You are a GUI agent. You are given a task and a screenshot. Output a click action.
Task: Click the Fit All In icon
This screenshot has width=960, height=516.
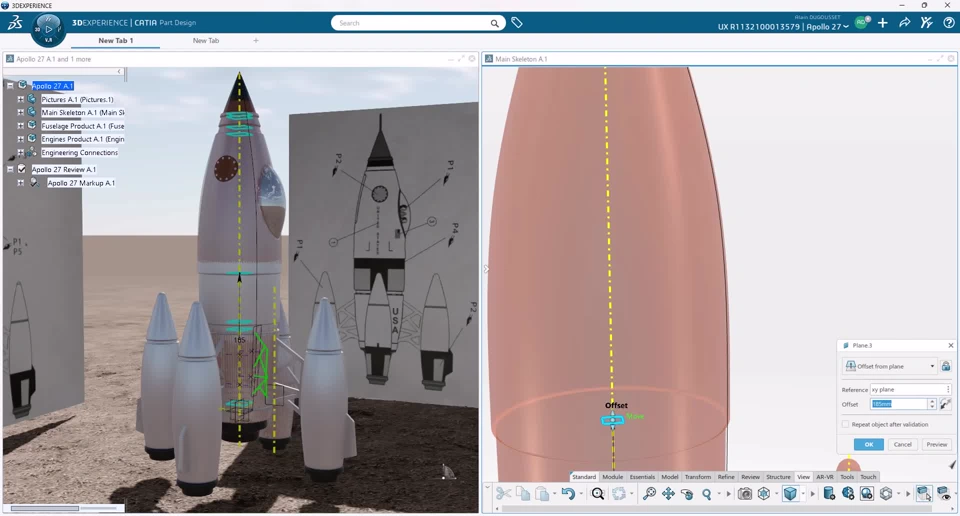pyautogui.click(x=598, y=493)
